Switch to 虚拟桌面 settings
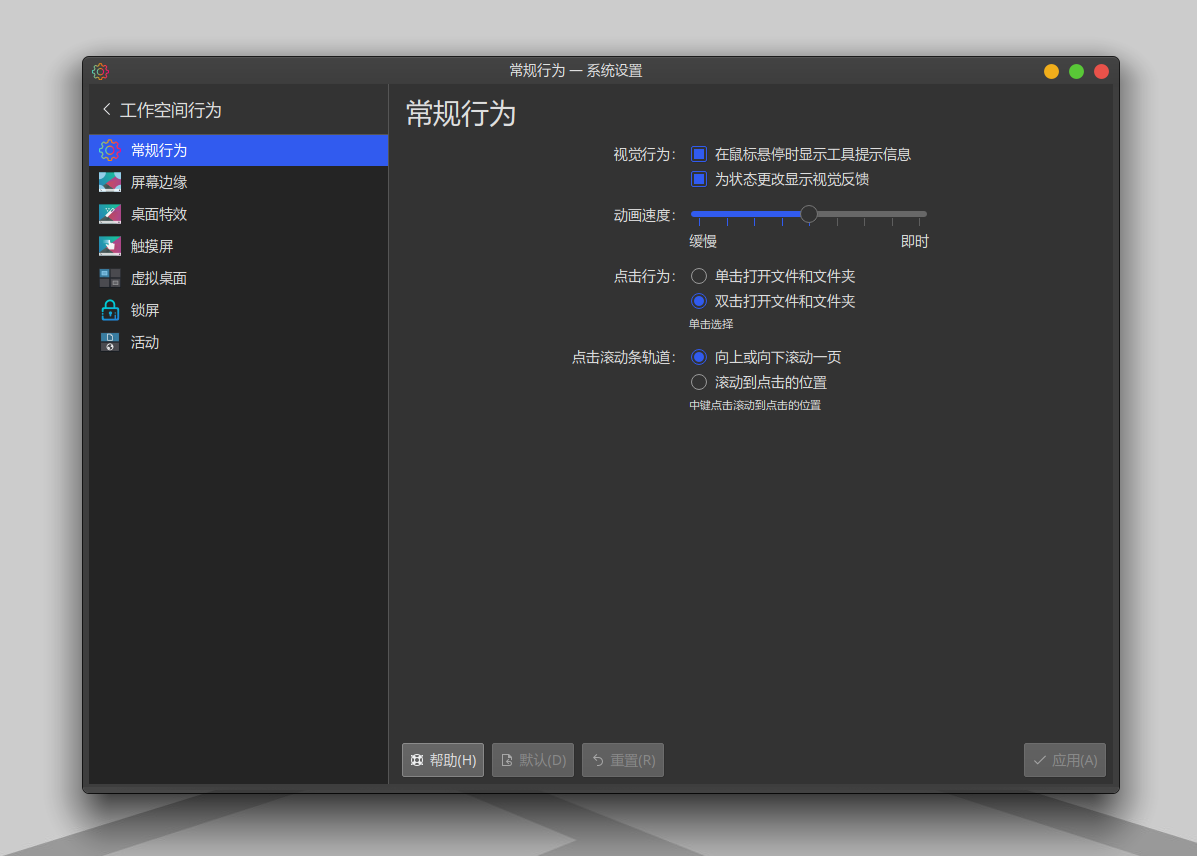The height and width of the screenshot is (856, 1197). point(239,279)
